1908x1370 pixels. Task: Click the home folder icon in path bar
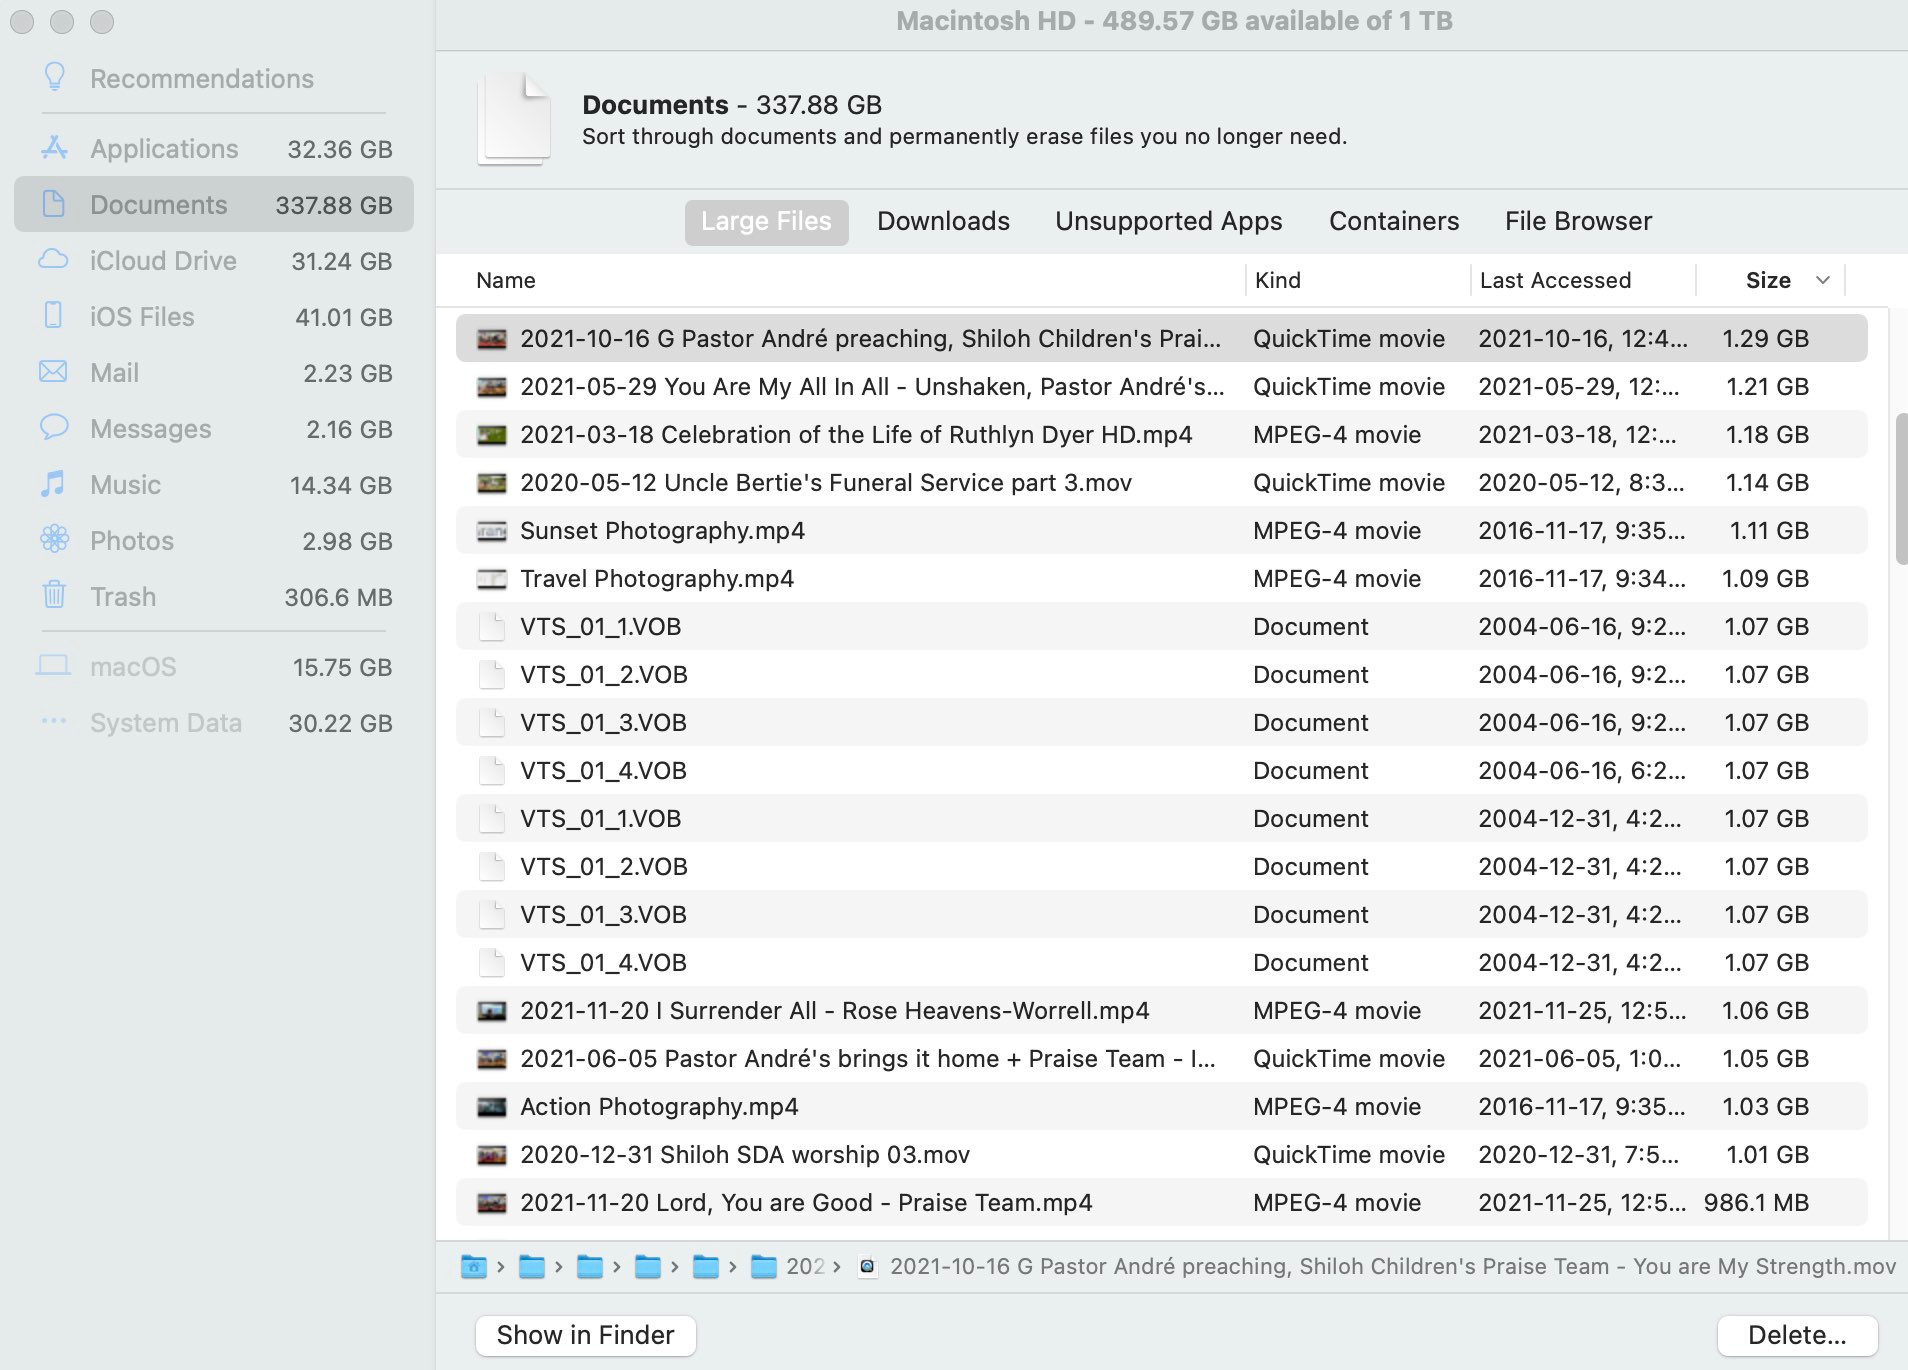[x=473, y=1267]
